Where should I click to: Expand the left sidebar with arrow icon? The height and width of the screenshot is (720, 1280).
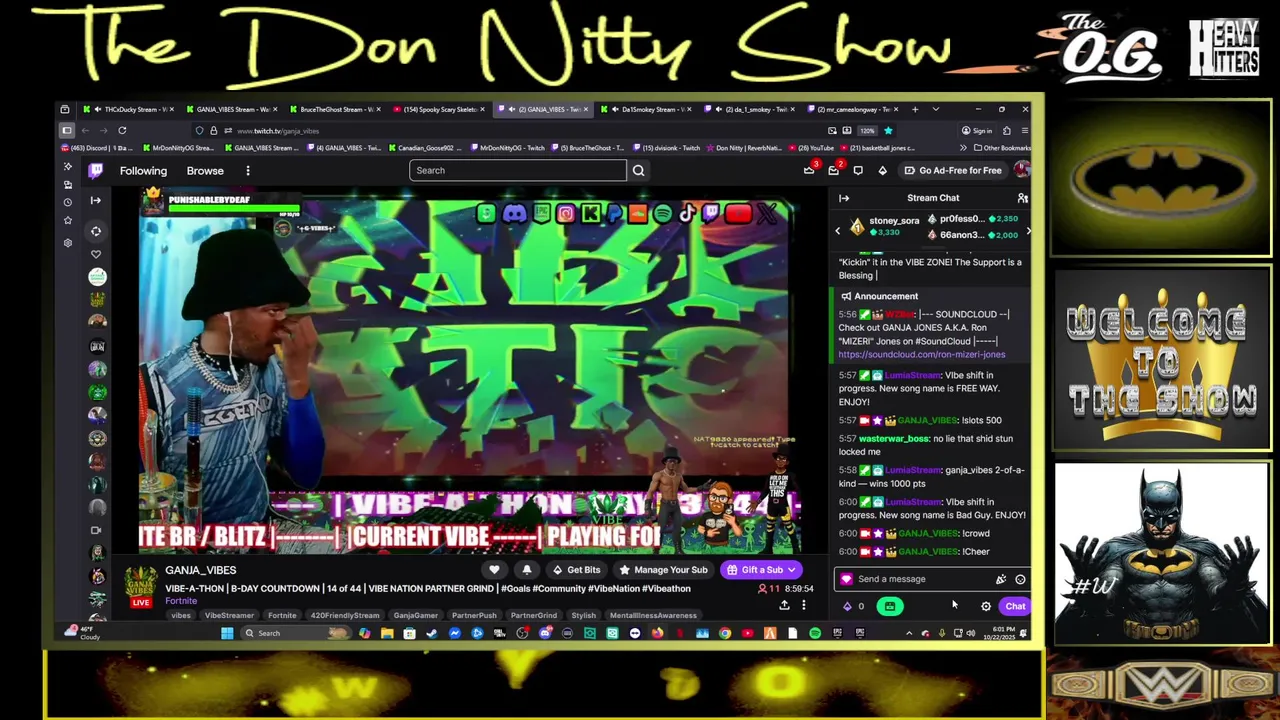[96, 200]
